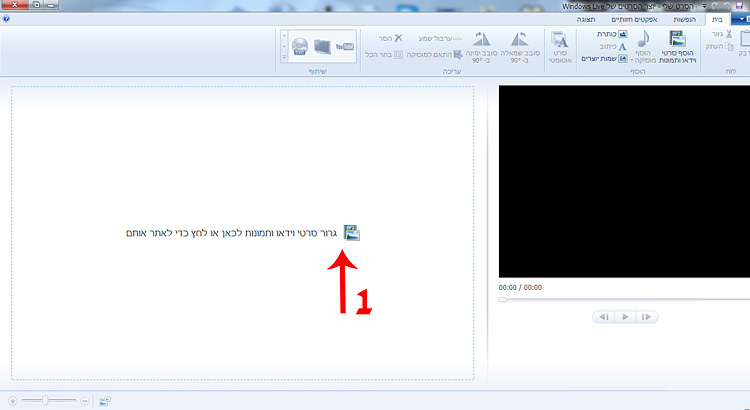Click the drag videos and photos here text
The width and height of the screenshot is (750, 410).
232,233
